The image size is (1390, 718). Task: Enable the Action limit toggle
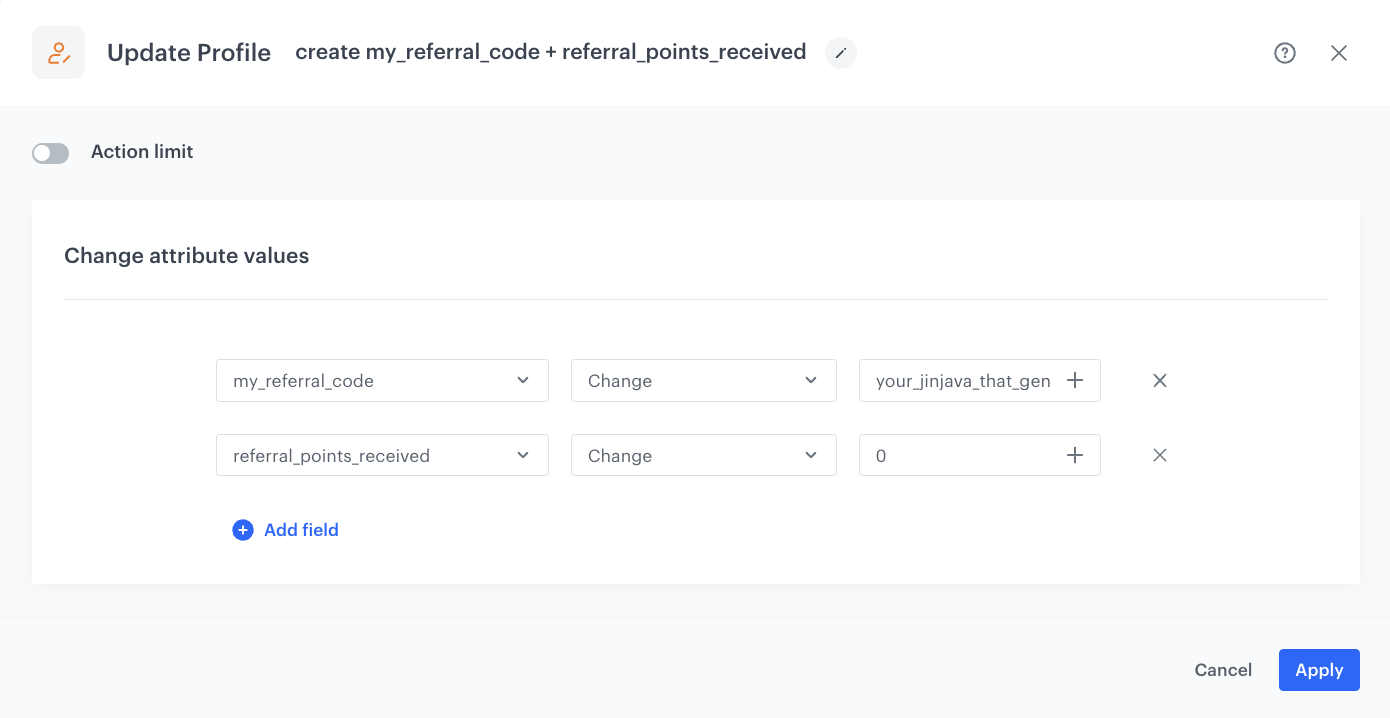(x=50, y=152)
